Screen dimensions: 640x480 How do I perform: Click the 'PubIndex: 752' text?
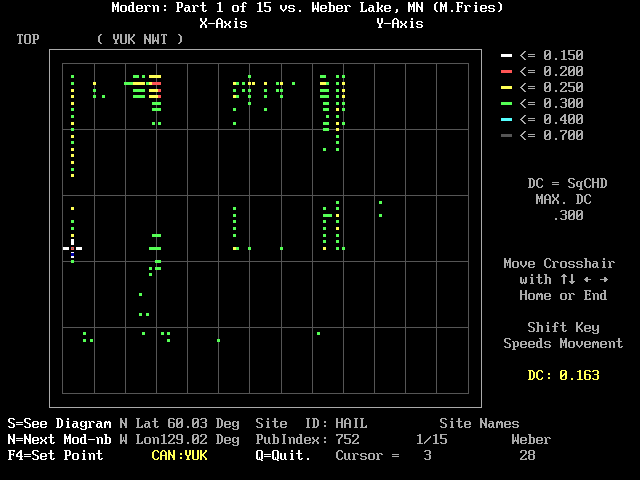coord(307,439)
